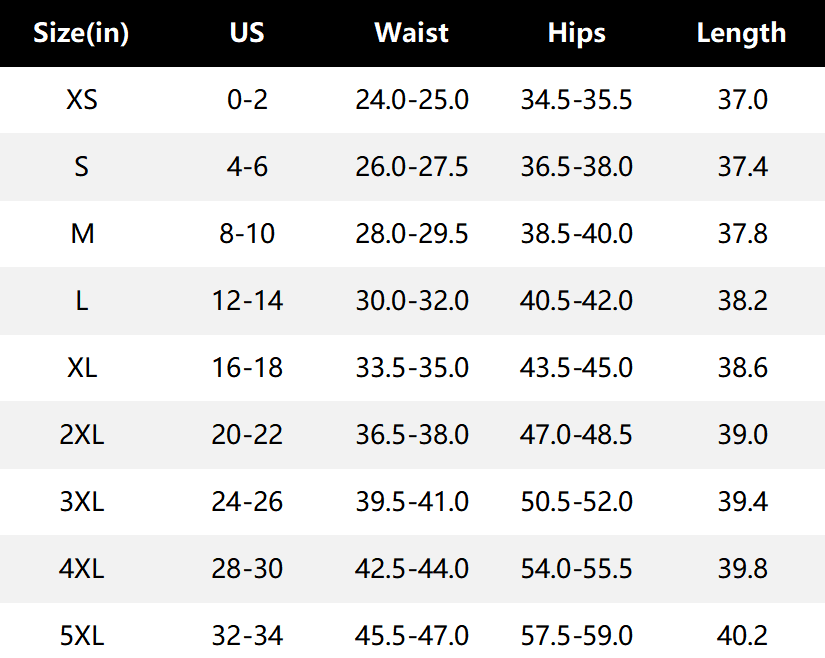Screen dimensions: 825x658
Task: Select length value 37.0
Action: [742, 99]
